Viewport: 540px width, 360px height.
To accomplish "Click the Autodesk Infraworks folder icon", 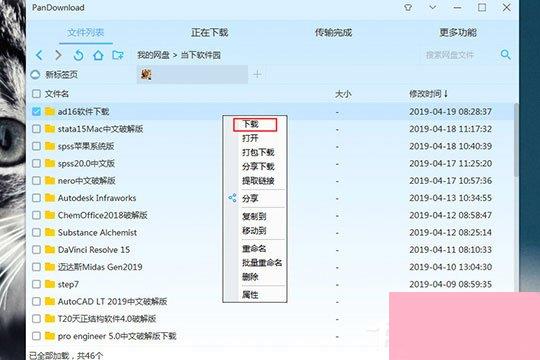I will (x=50, y=198).
